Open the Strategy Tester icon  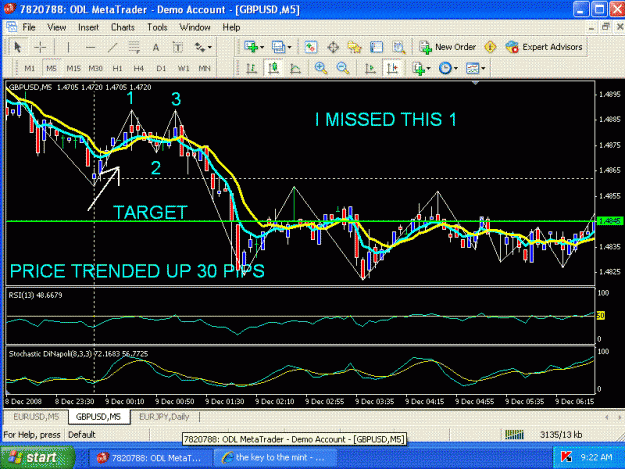point(399,47)
